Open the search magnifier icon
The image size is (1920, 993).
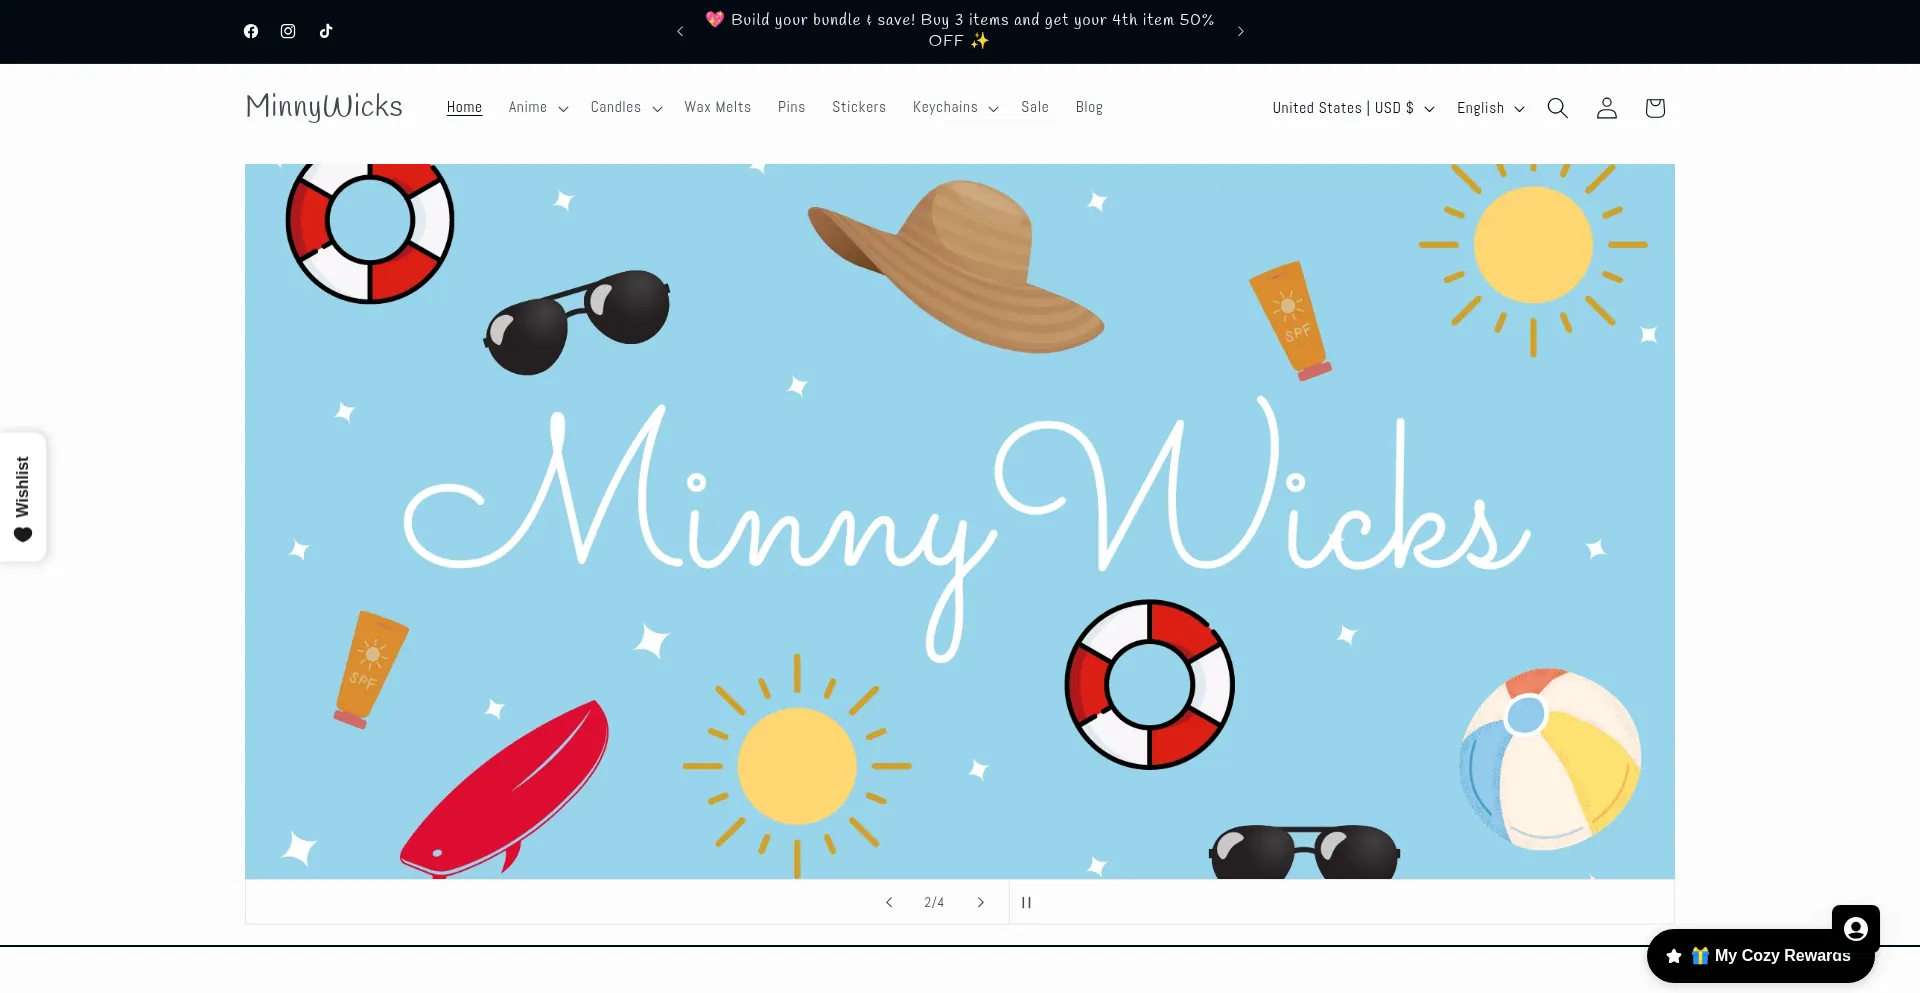click(x=1557, y=108)
